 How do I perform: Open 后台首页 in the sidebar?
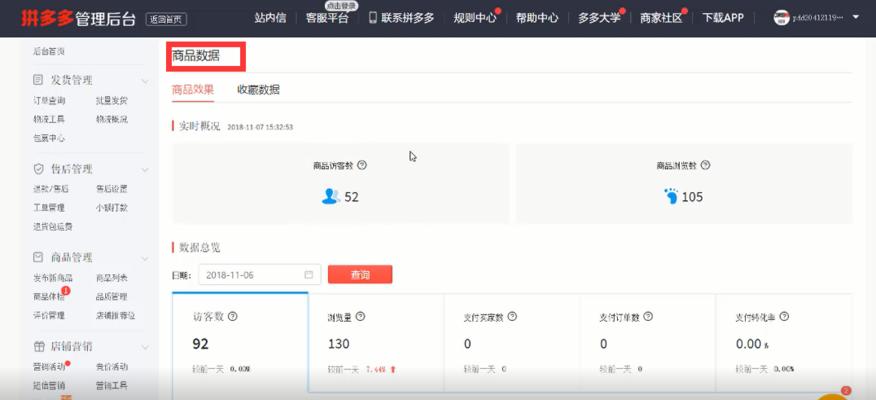tap(49, 51)
